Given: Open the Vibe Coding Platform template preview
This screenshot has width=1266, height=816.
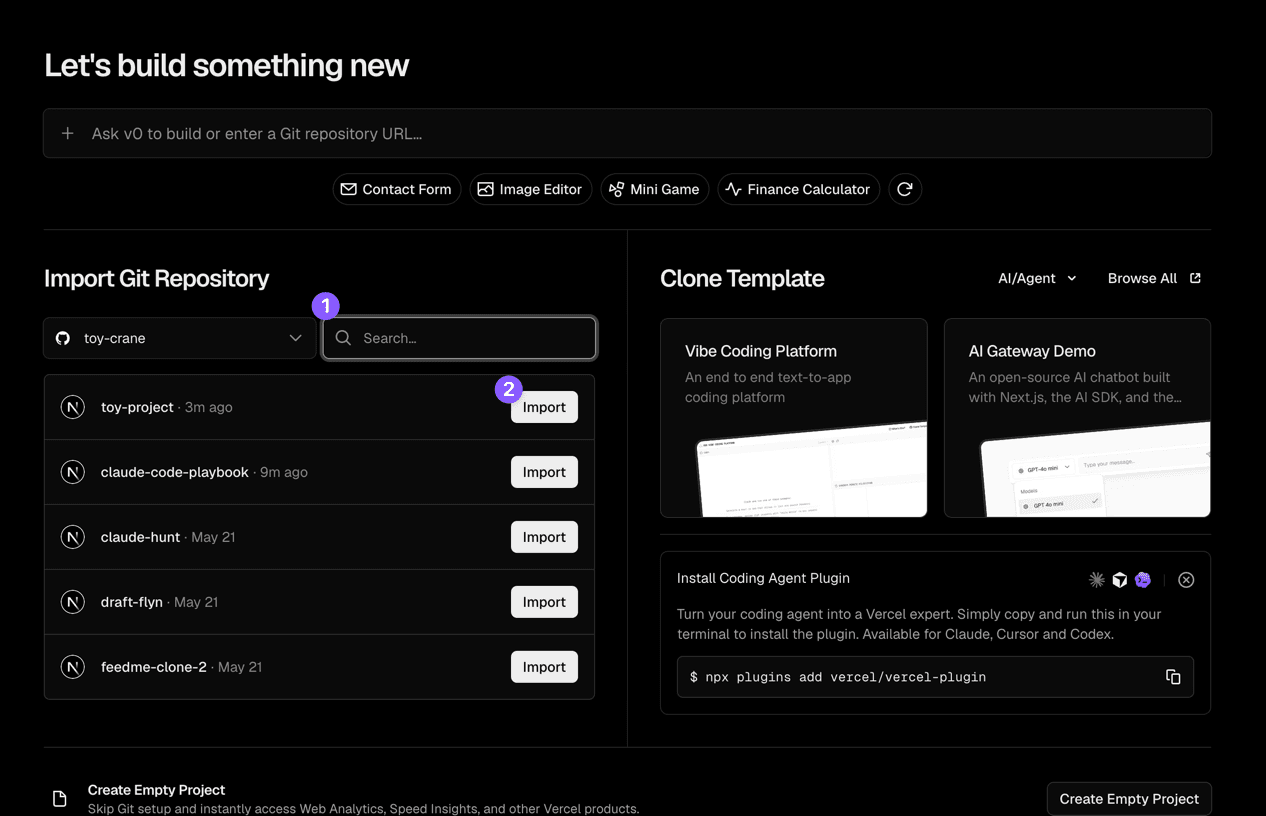Looking at the screenshot, I should (794, 417).
